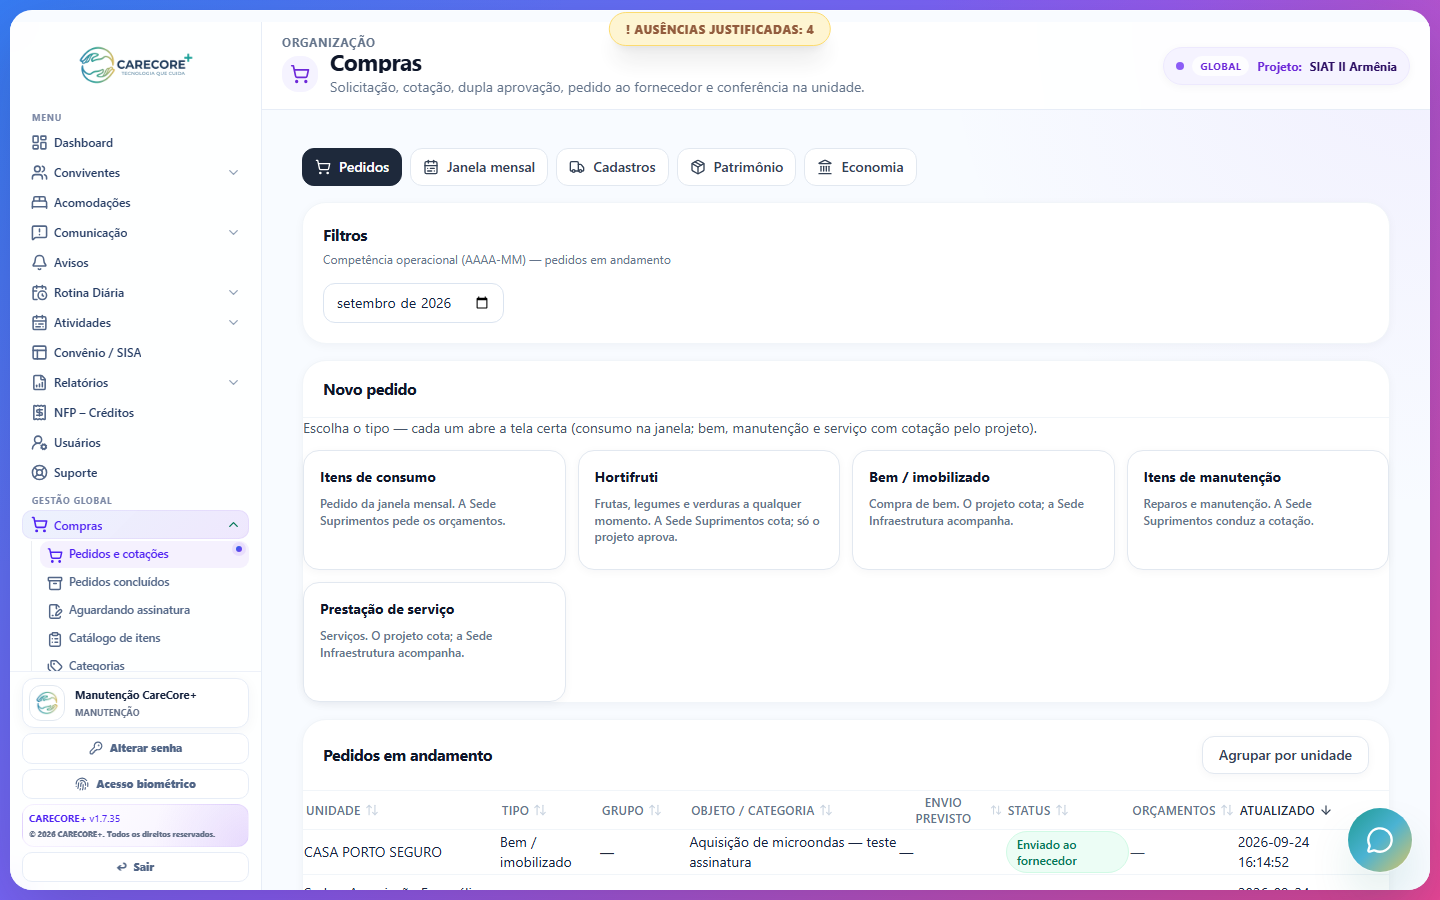
Task: Click the Aguardando assinatura document icon
Action: tap(55, 610)
